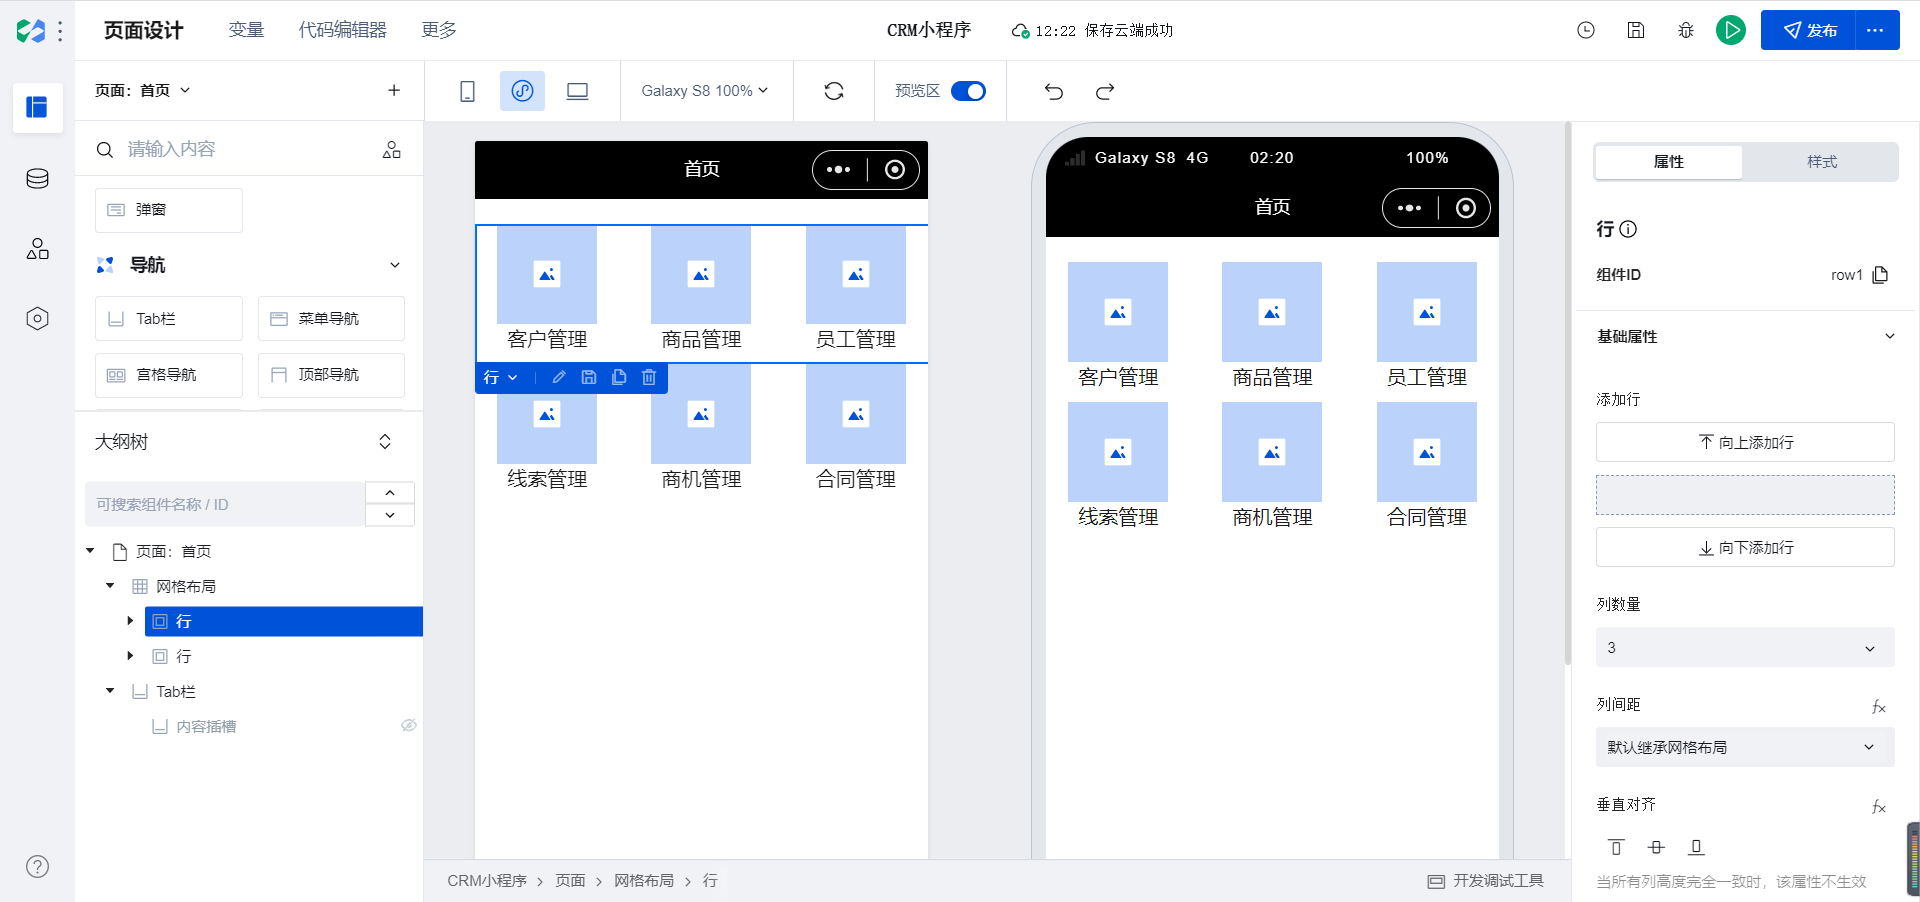This screenshot has width=1920, height=902.
Task: Run preview with the green play button
Action: click(x=1731, y=30)
